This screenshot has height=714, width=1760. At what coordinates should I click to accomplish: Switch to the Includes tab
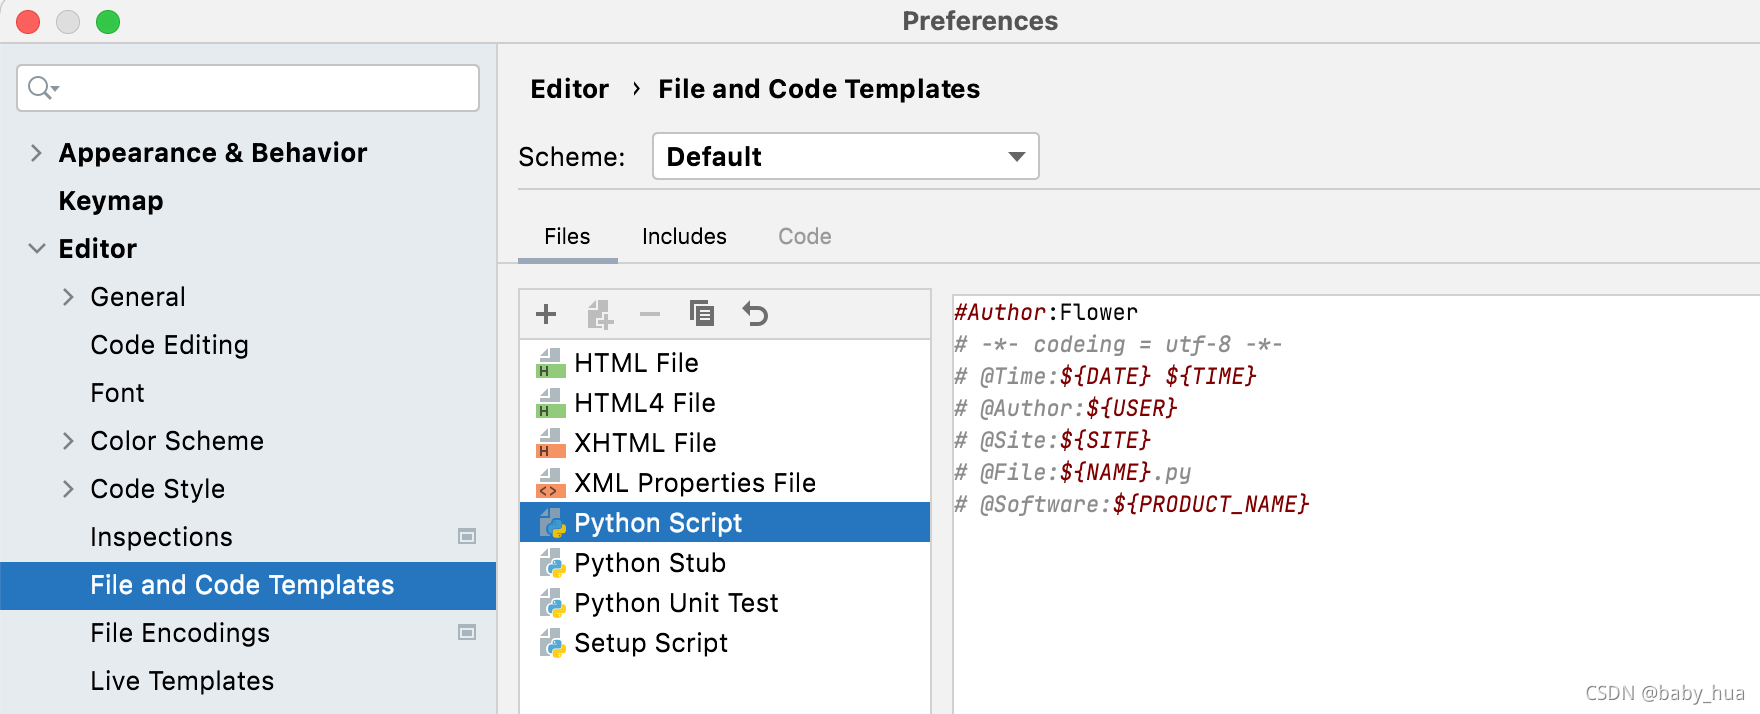tap(684, 237)
